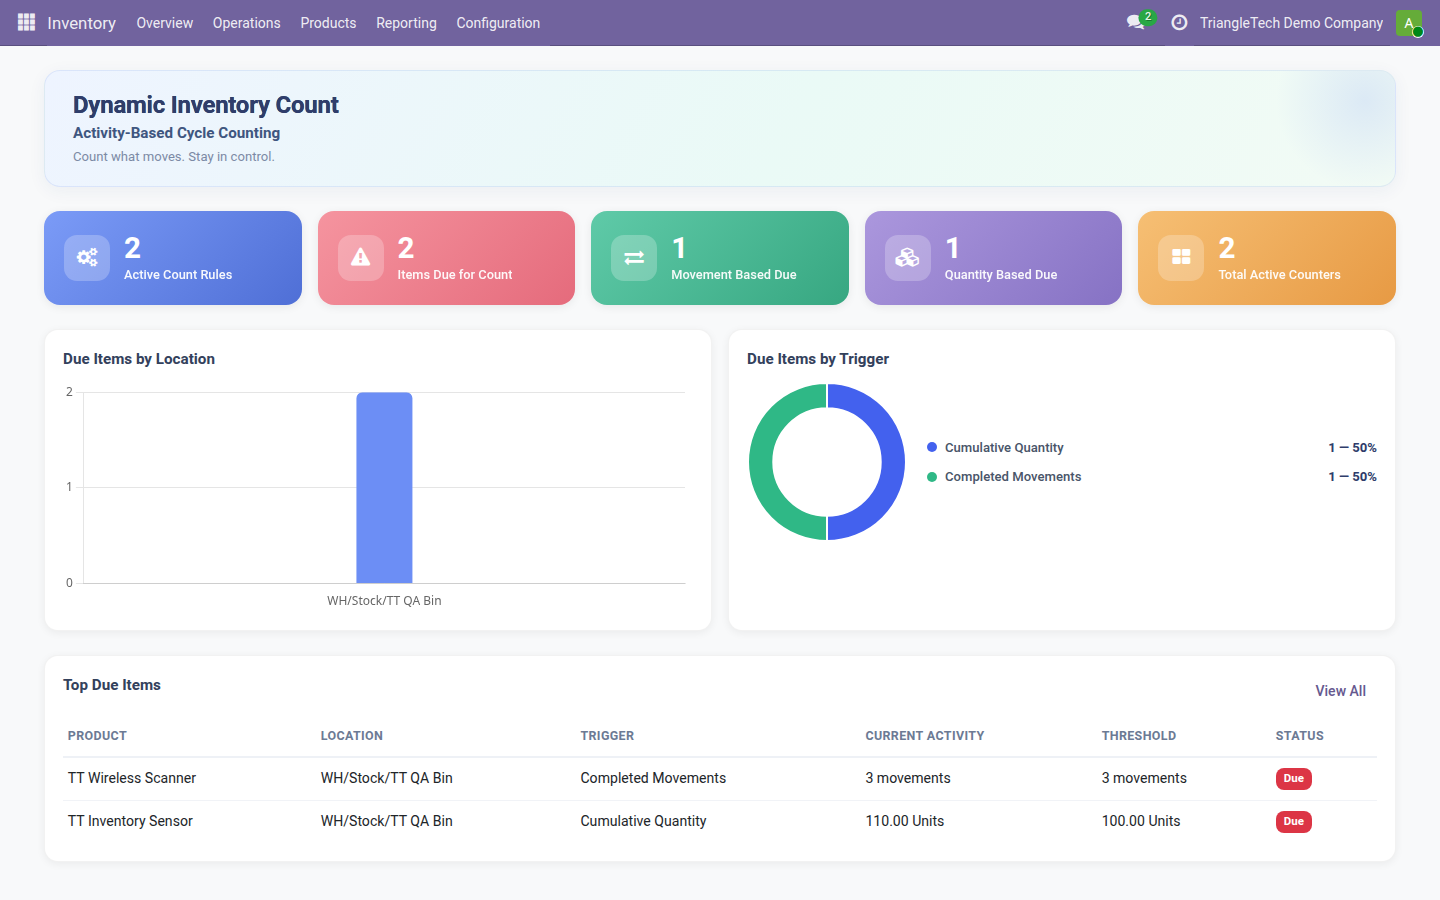Click the warning triangle Items Due icon
The height and width of the screenshot is (900, 1440).
tap(361, 258)
